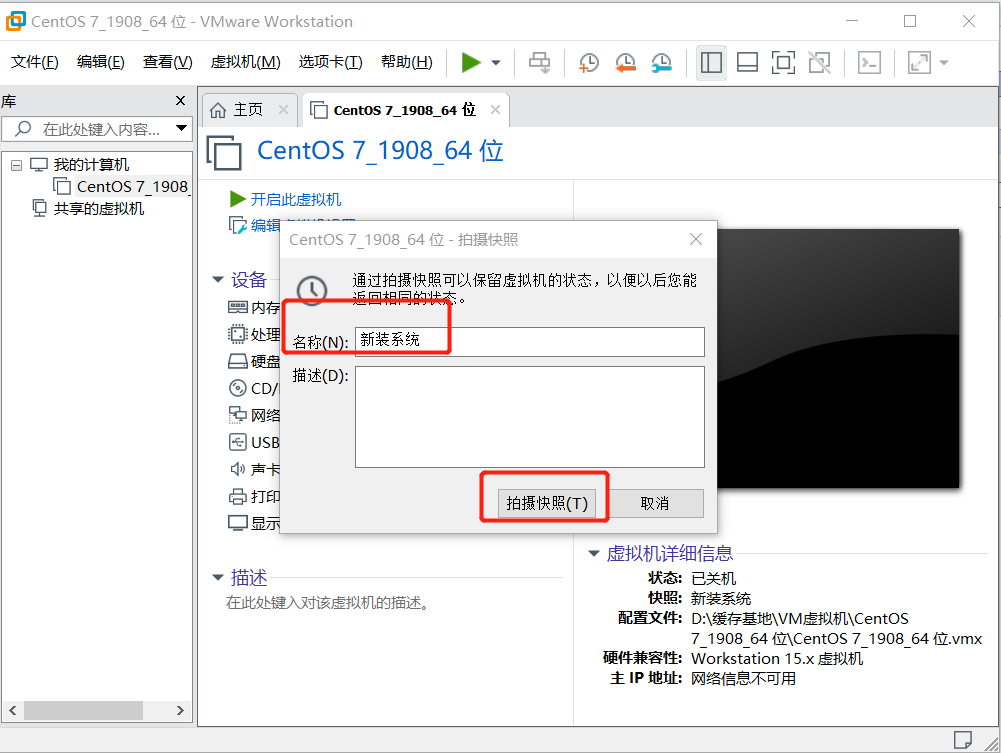
Task: Close the 库 library panel
Action: point(181,101)
